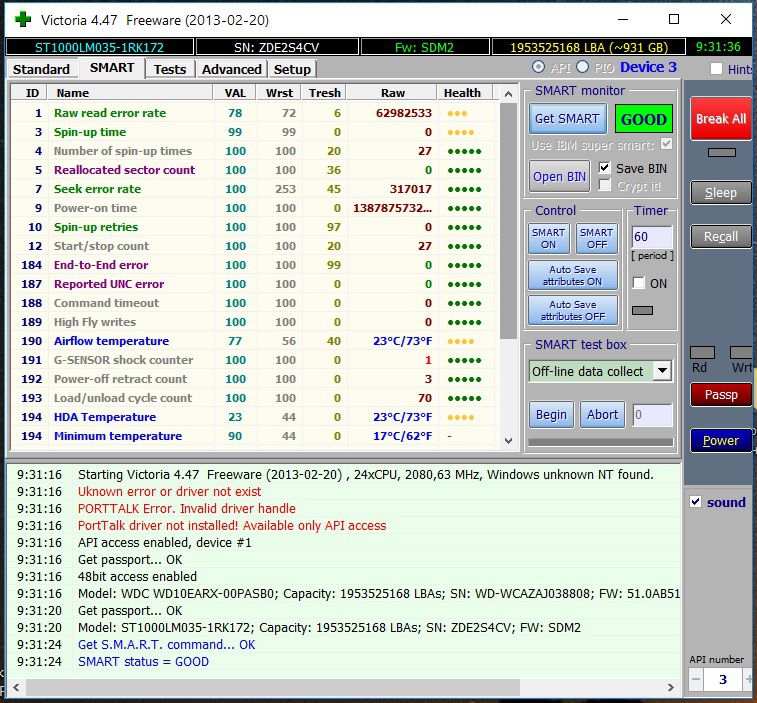Toggle Use IBM super smart checkbox
This screenshot has width=757, height=703.
tap(666, 144)
